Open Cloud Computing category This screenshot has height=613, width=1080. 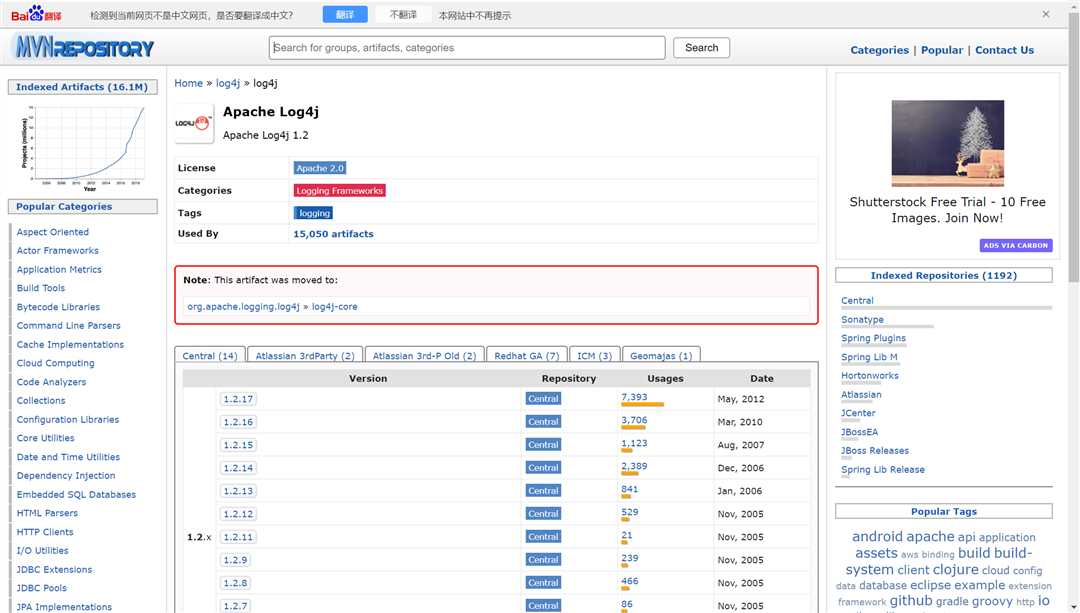click(x=55, y=363)
